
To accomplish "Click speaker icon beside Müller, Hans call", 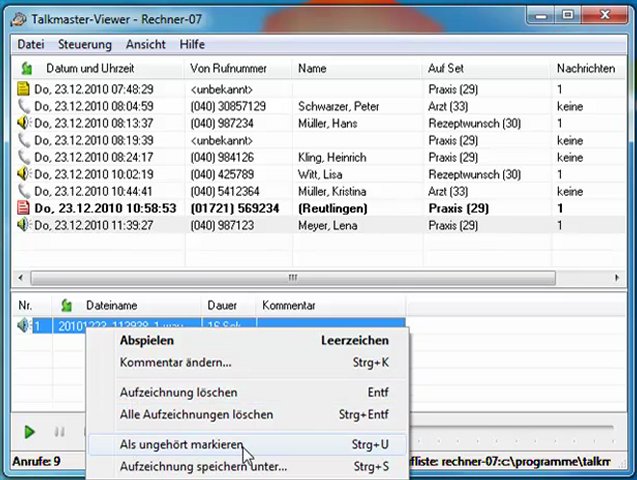I will 24,123.
